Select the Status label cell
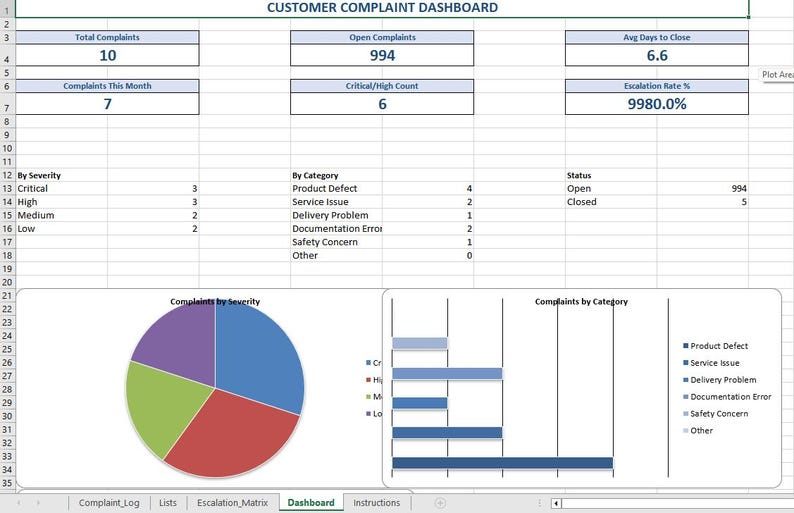This screenshot has width=794, height=513. (611, 175)
